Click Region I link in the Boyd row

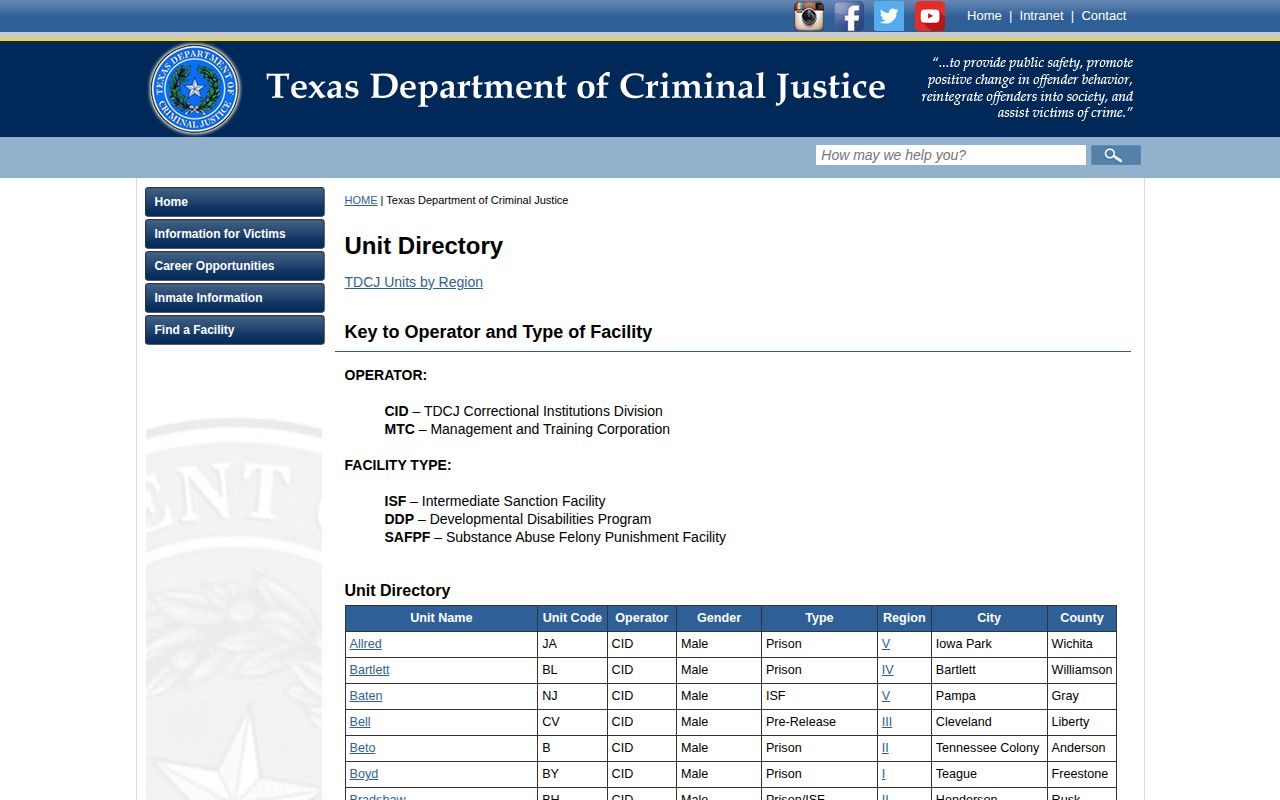tap(884, 774)
